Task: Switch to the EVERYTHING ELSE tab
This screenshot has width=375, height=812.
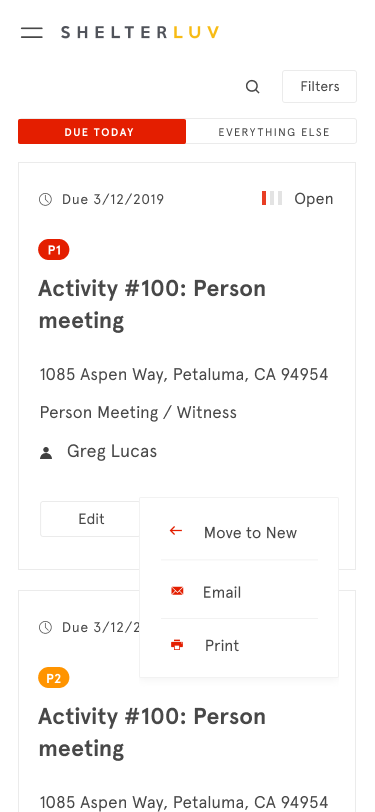Action: pyautogui.click(x=271, y=132)
